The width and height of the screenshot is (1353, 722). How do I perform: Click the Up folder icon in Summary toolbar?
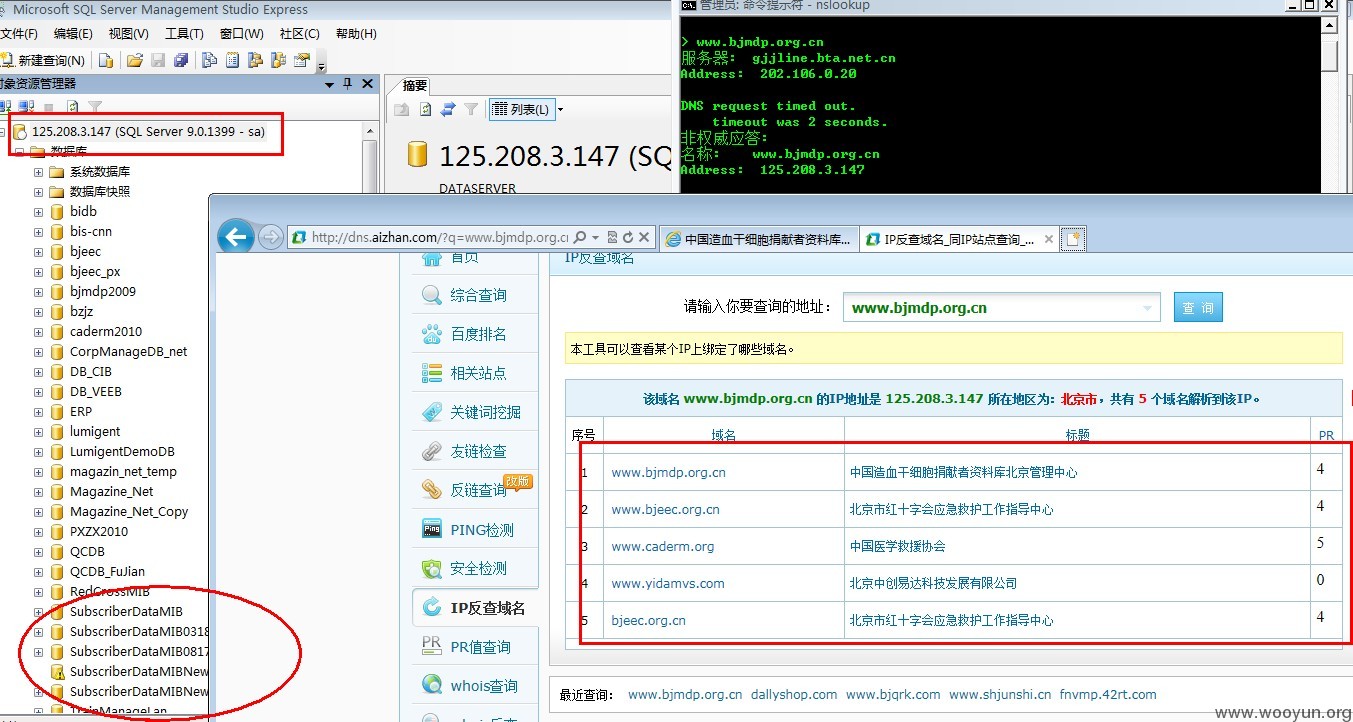point(402,109)
